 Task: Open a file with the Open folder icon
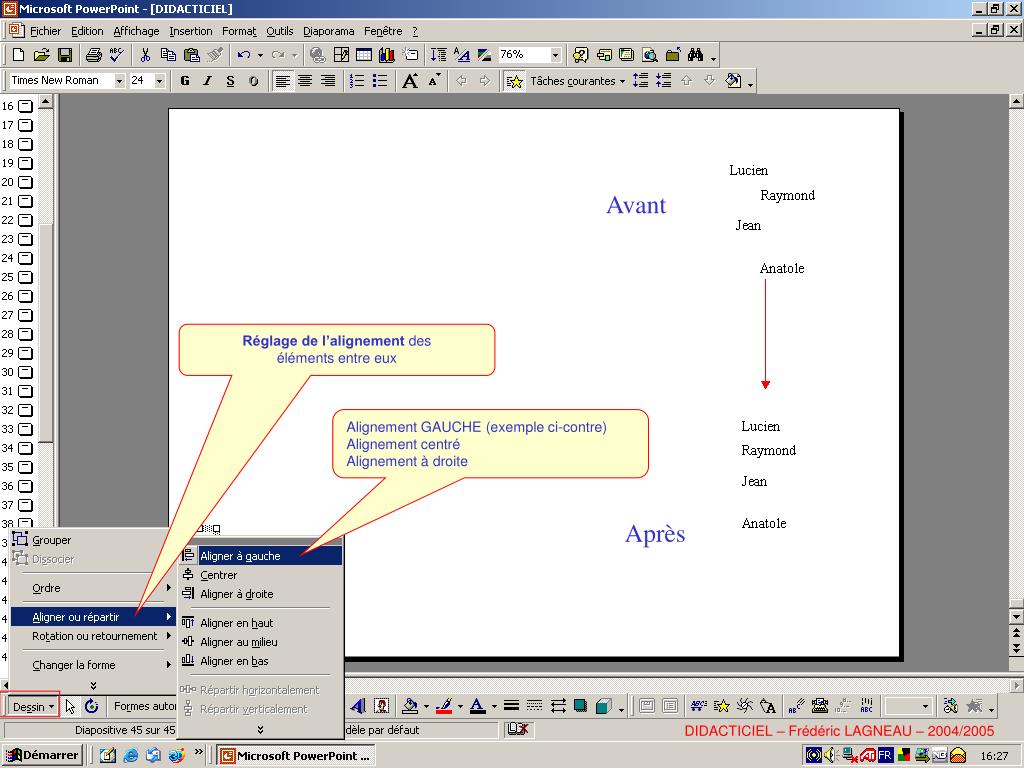(41, 55)
